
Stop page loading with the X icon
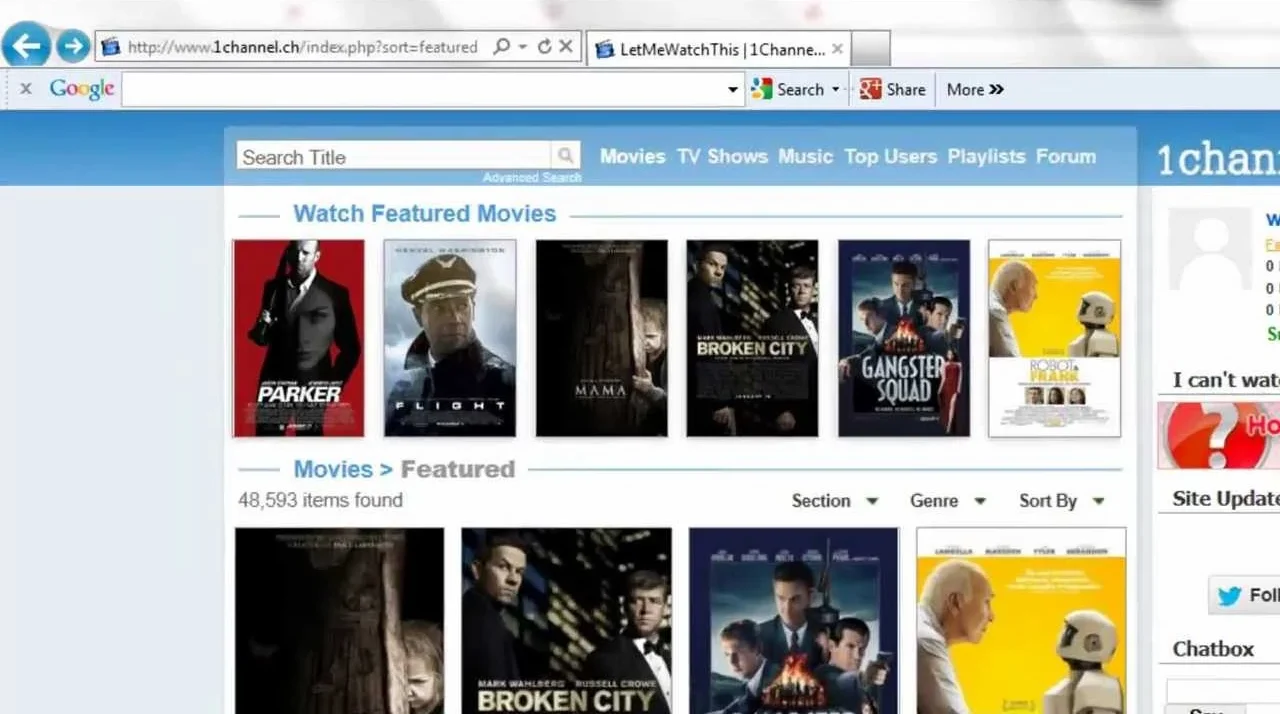(x=564, y=47)
